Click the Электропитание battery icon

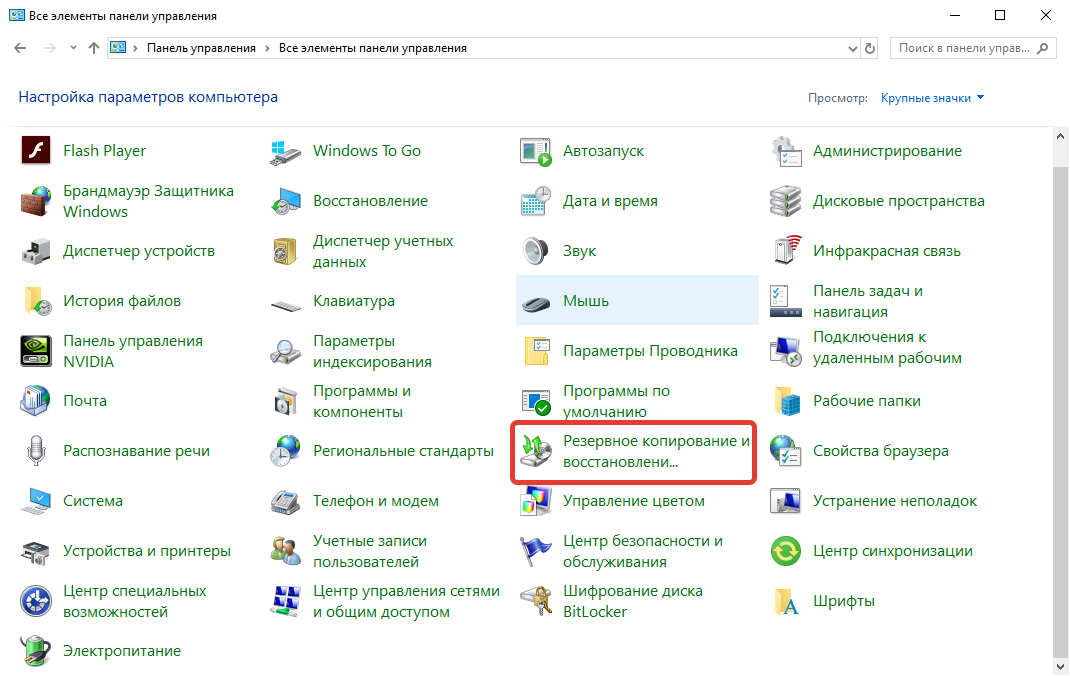point(36,651)
